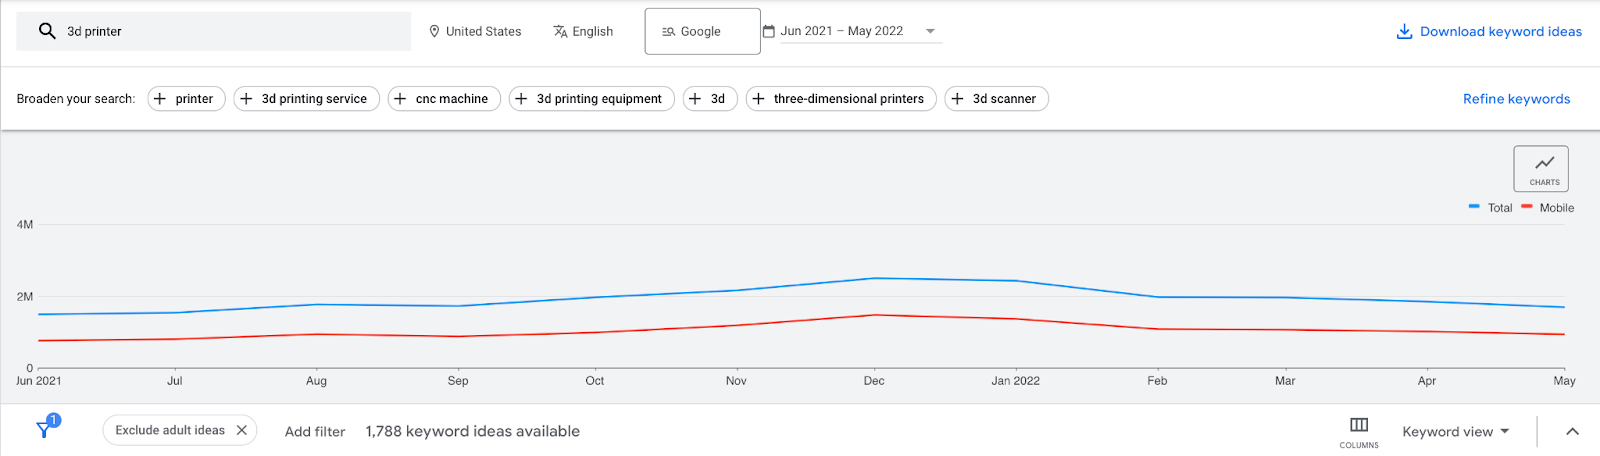The image size is (1600, 456).
Task: Open the Columns selector icon
Action: point(1359,426)
